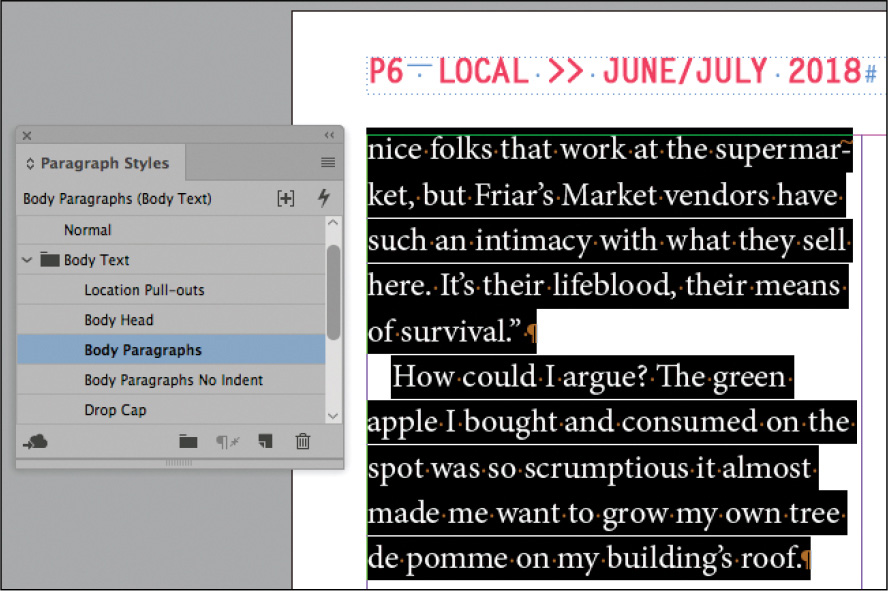Click in 'here. It's their lifeblood, their means' line
This screenshot has height=591, width=888.
(608, 286)
